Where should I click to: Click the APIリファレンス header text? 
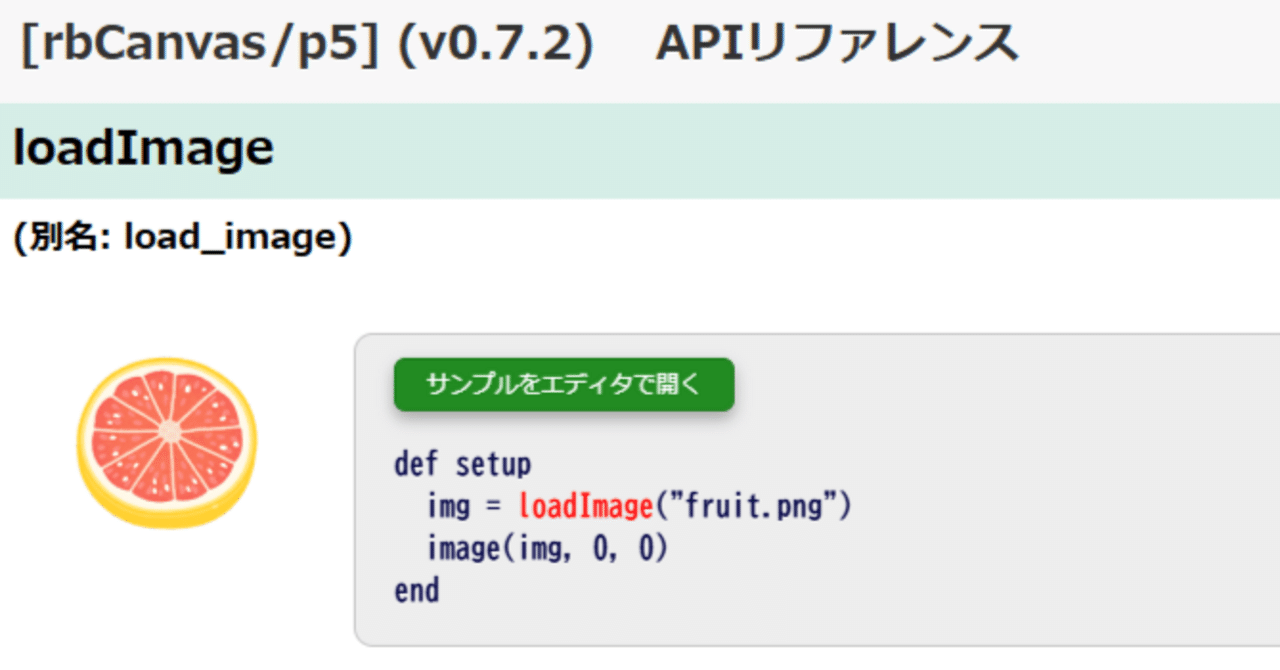(837, 45)
